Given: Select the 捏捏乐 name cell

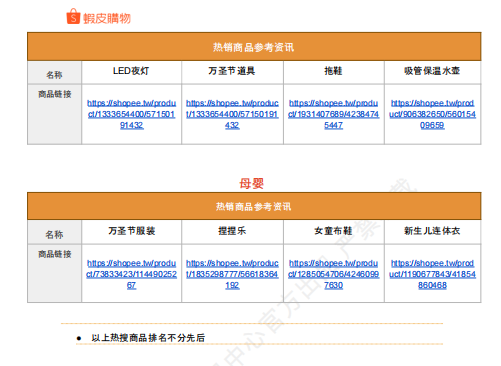Looking at the screenshot, I should pyautogui.click(x=232, y=232).
